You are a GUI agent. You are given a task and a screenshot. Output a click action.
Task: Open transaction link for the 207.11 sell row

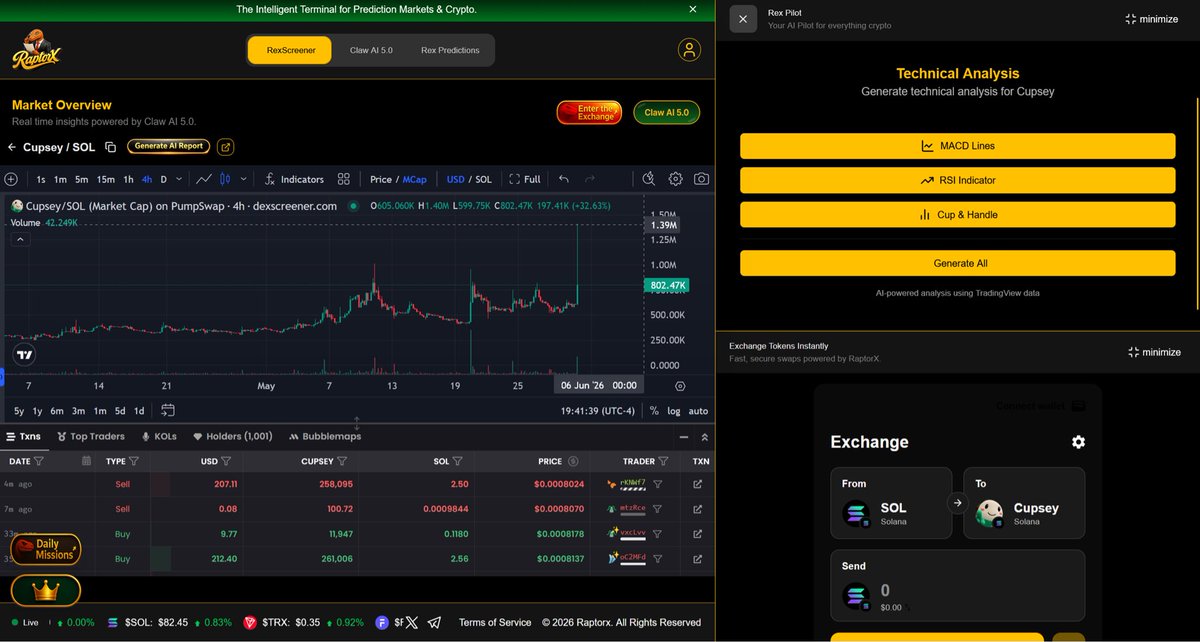coord(697,484)
